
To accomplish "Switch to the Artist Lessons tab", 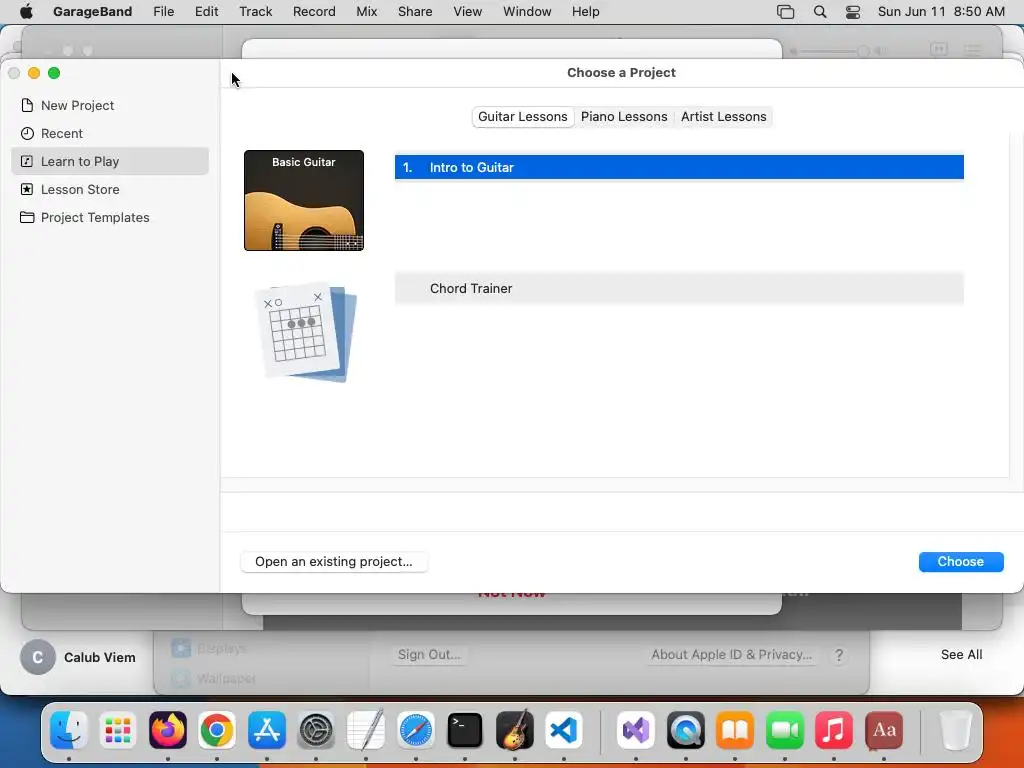I will pos(724,117).
